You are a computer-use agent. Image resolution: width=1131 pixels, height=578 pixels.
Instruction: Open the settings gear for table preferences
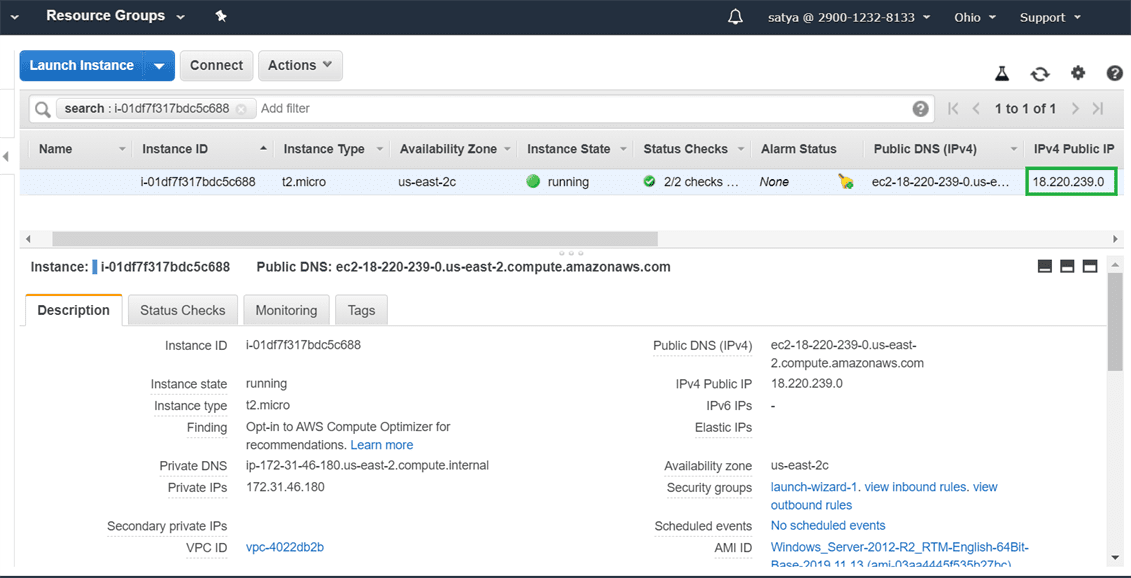point(1077,73)
